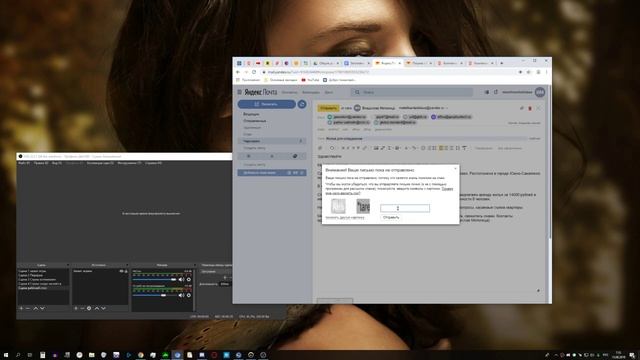Click the captcha text input field
The height and width of the screenshot is (360, 640).
pos(405,208)
